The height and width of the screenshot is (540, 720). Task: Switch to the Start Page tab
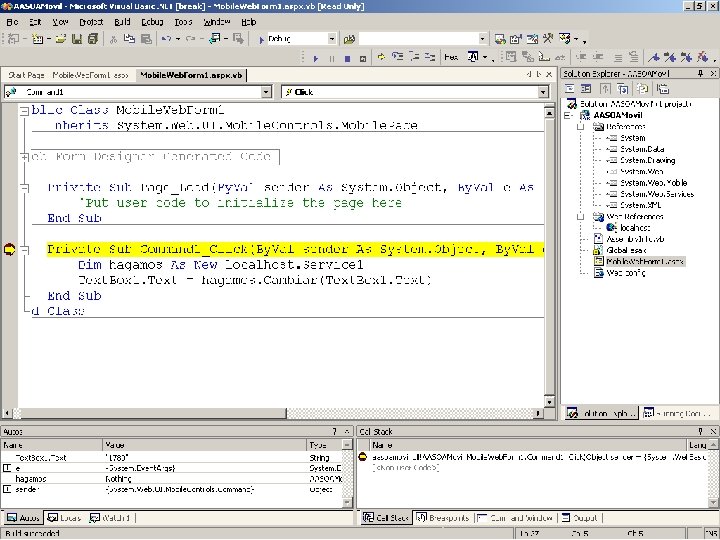tap(26, 75)
